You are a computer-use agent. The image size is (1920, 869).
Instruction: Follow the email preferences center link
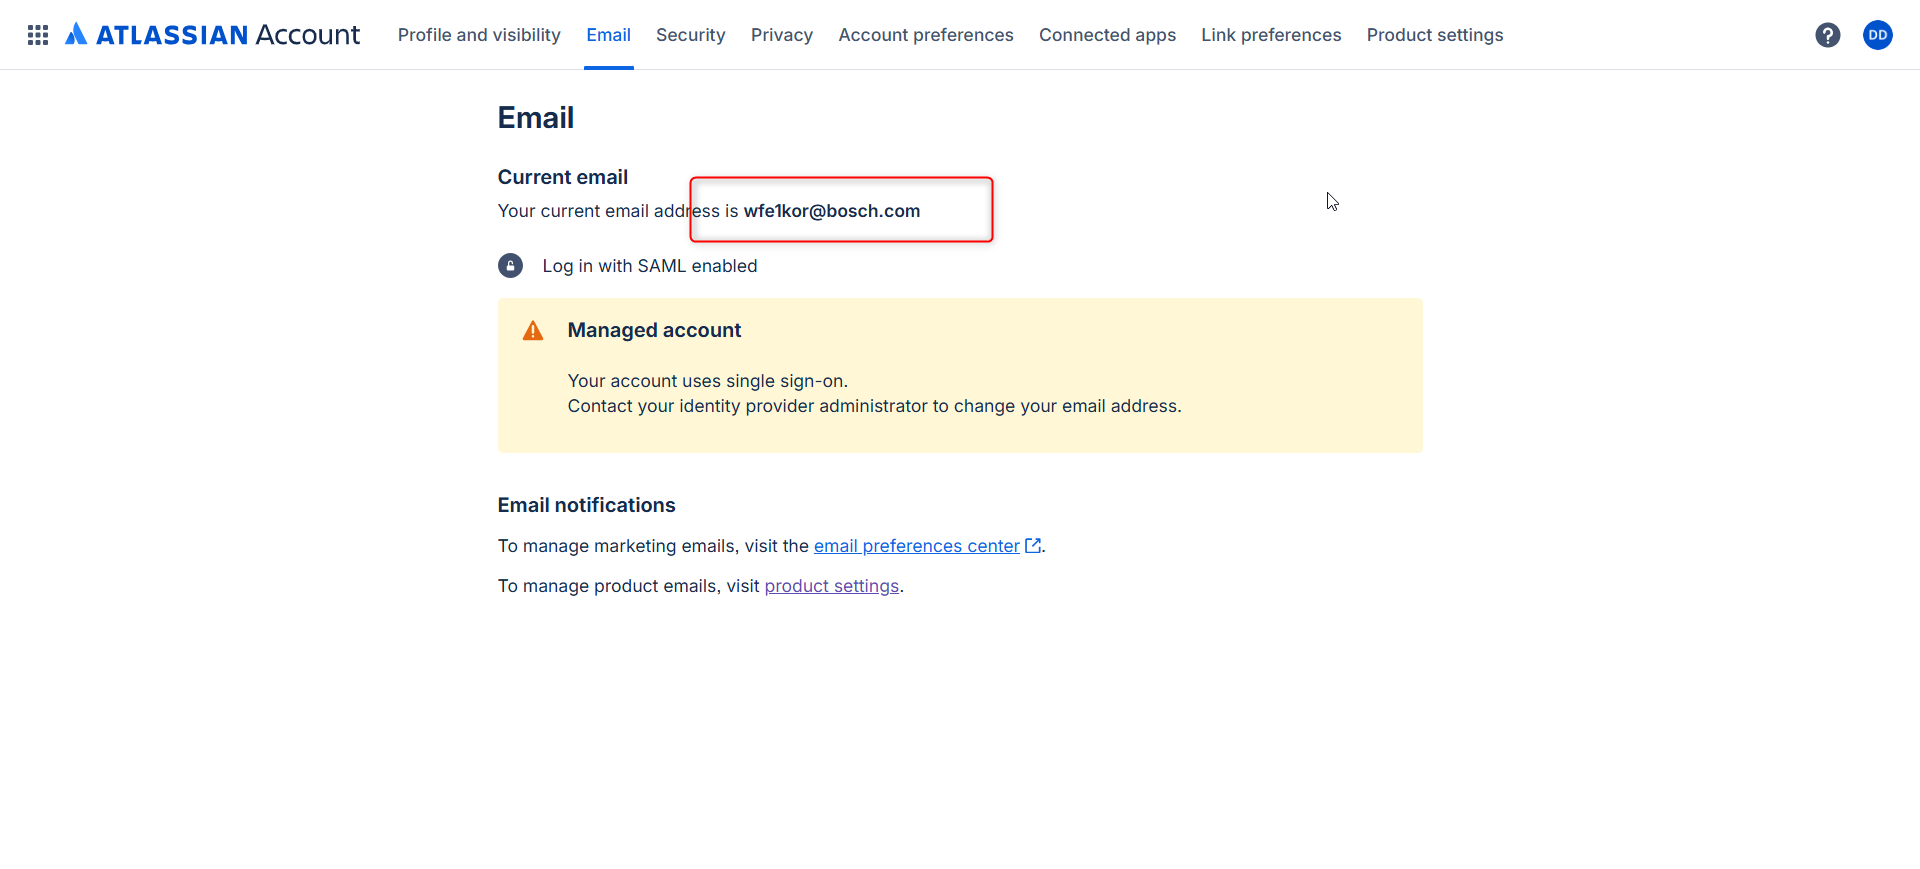917,546
